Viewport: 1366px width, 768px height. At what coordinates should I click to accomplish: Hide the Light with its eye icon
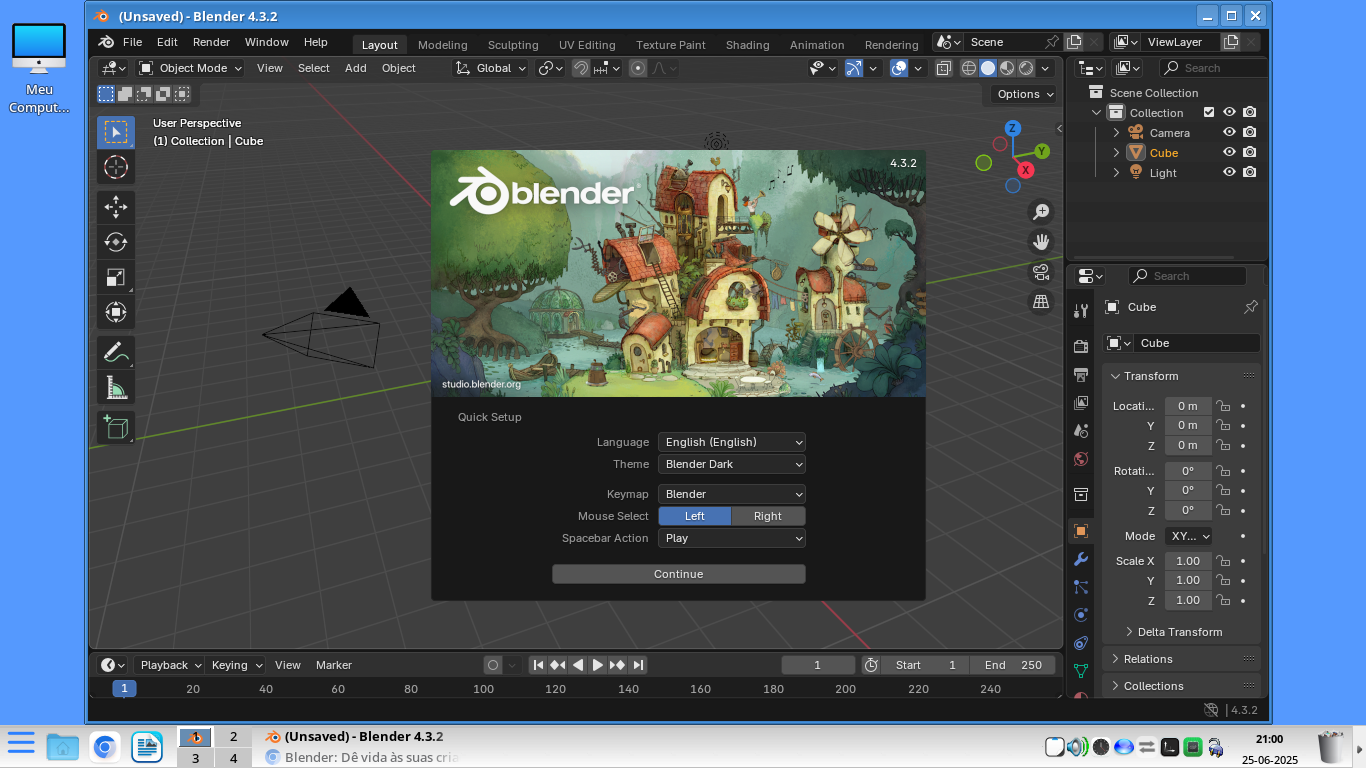(1229, 172)
